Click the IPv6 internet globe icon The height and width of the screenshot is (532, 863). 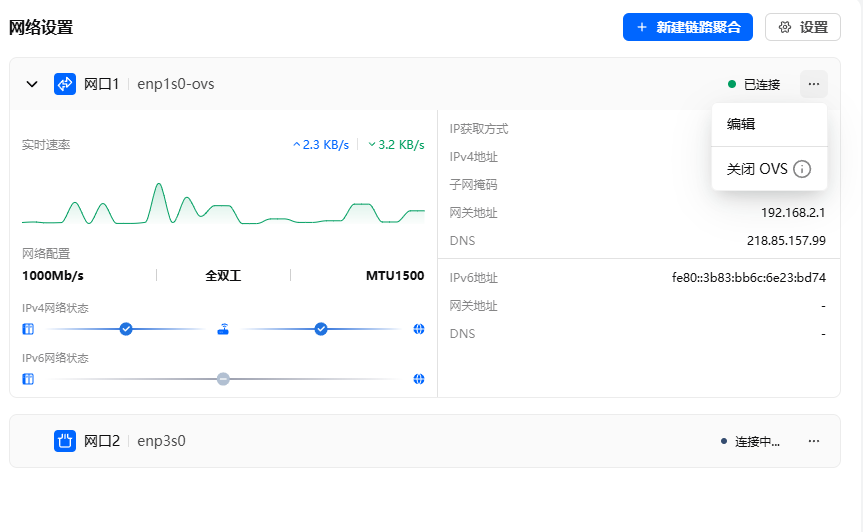[x=419, y=379]
